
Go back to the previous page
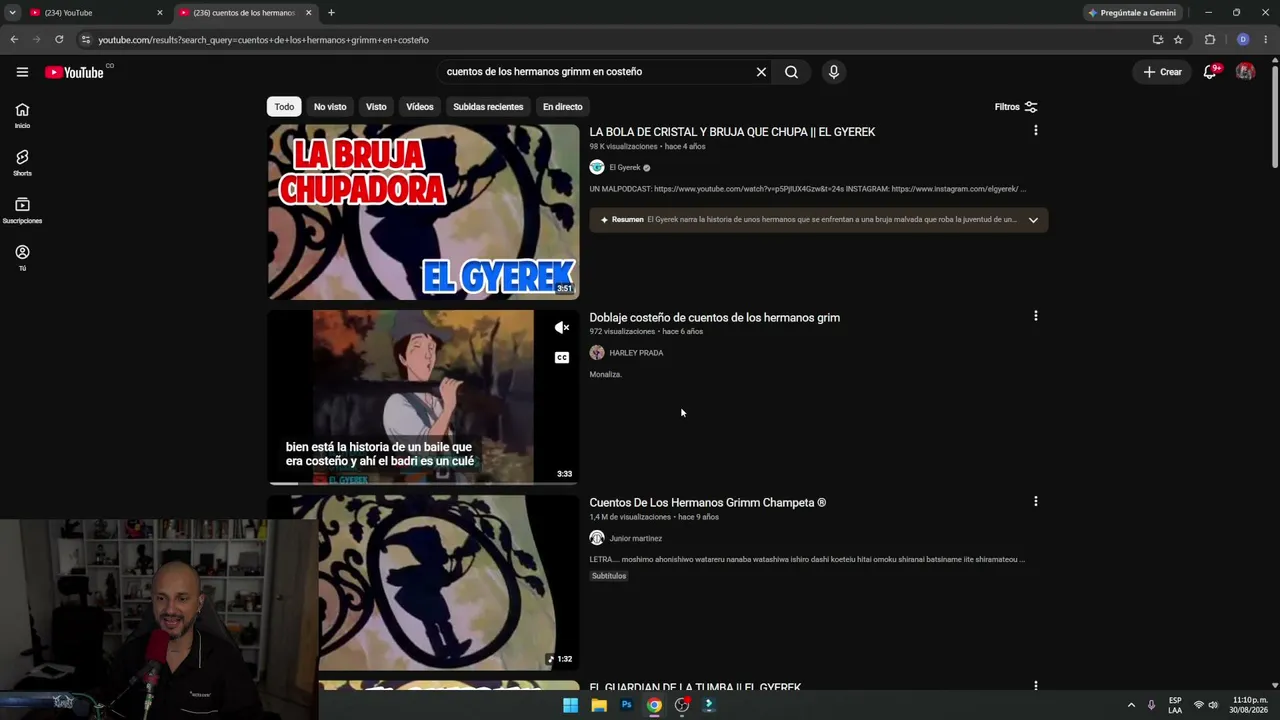pyautogui.click(x=14, y=40)
